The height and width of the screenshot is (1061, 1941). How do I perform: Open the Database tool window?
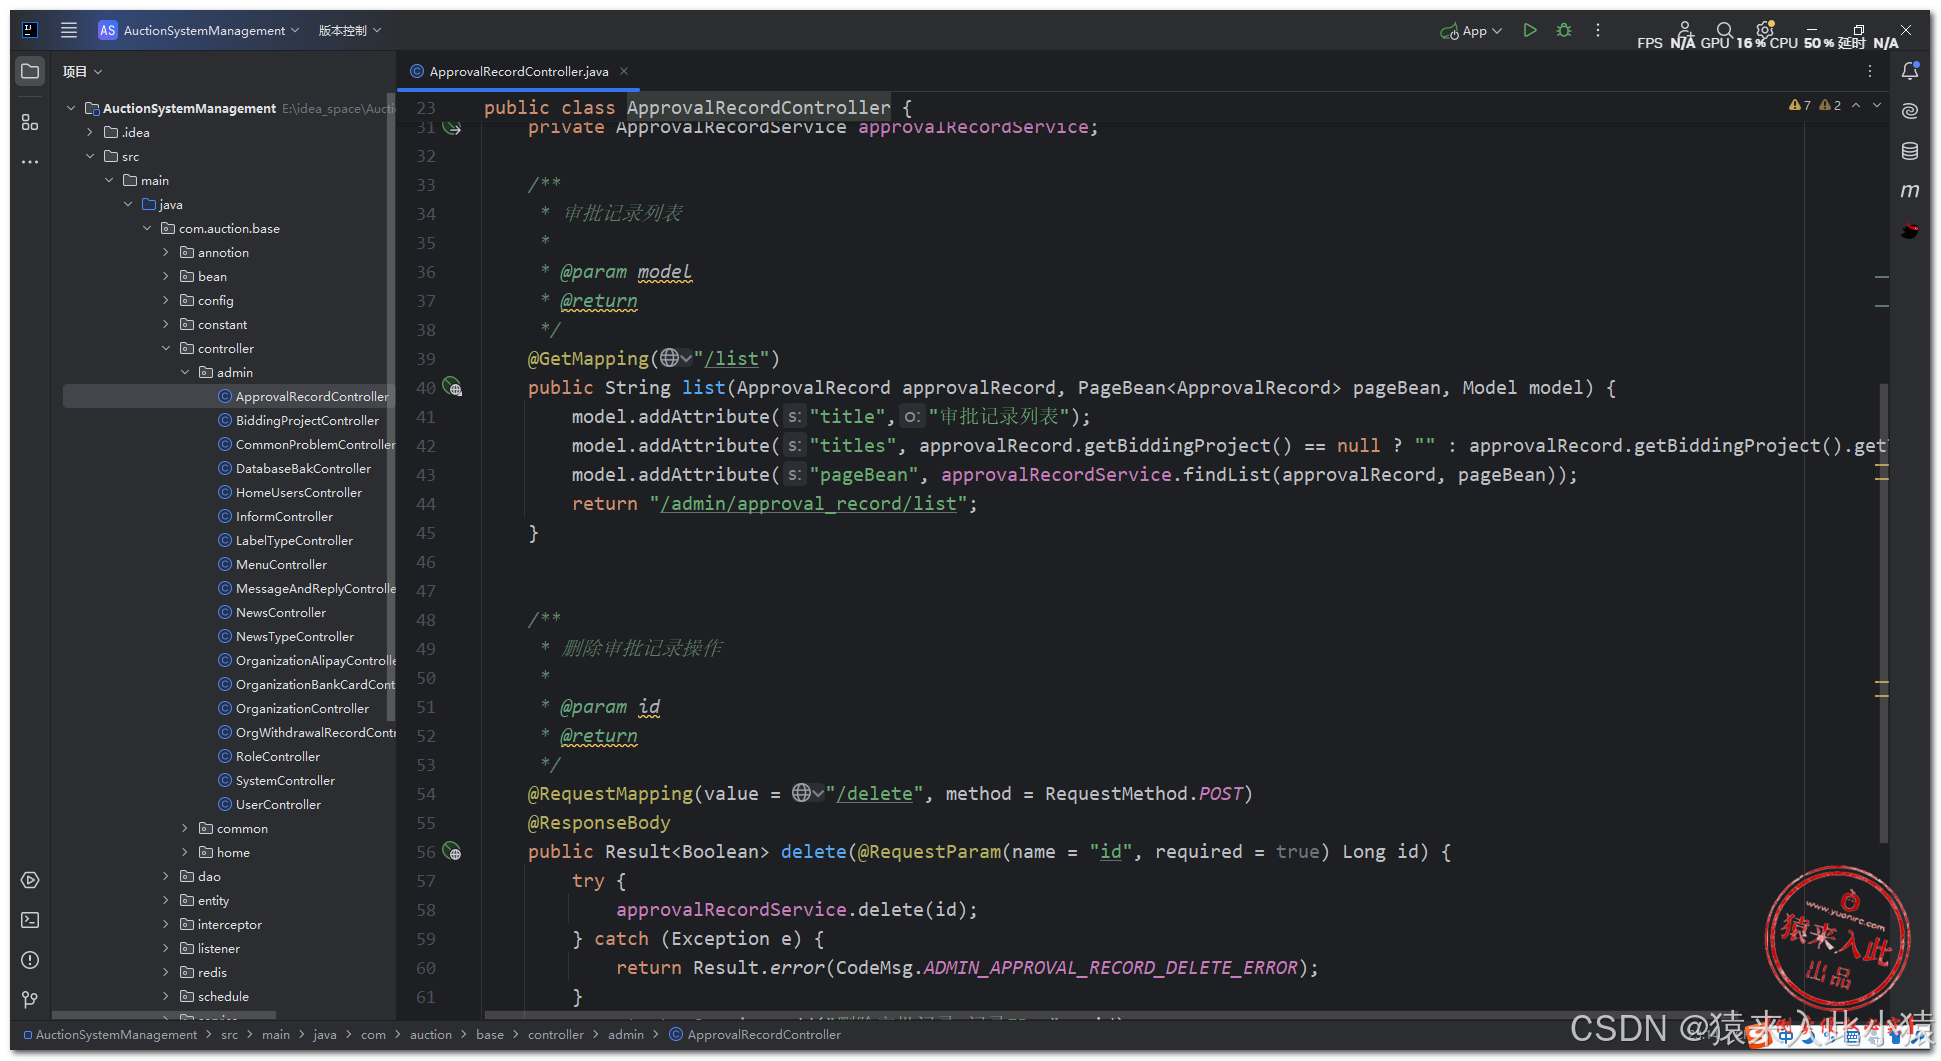point(1910,151)
